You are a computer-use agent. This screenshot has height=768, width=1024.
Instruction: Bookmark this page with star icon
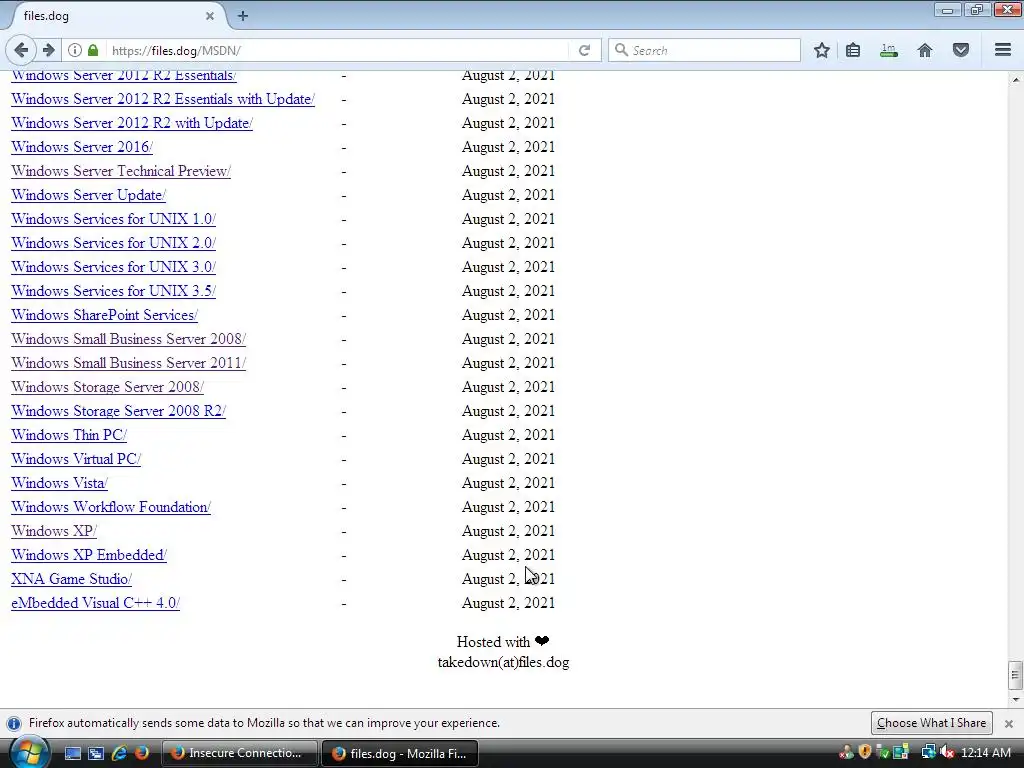[822, 50]
